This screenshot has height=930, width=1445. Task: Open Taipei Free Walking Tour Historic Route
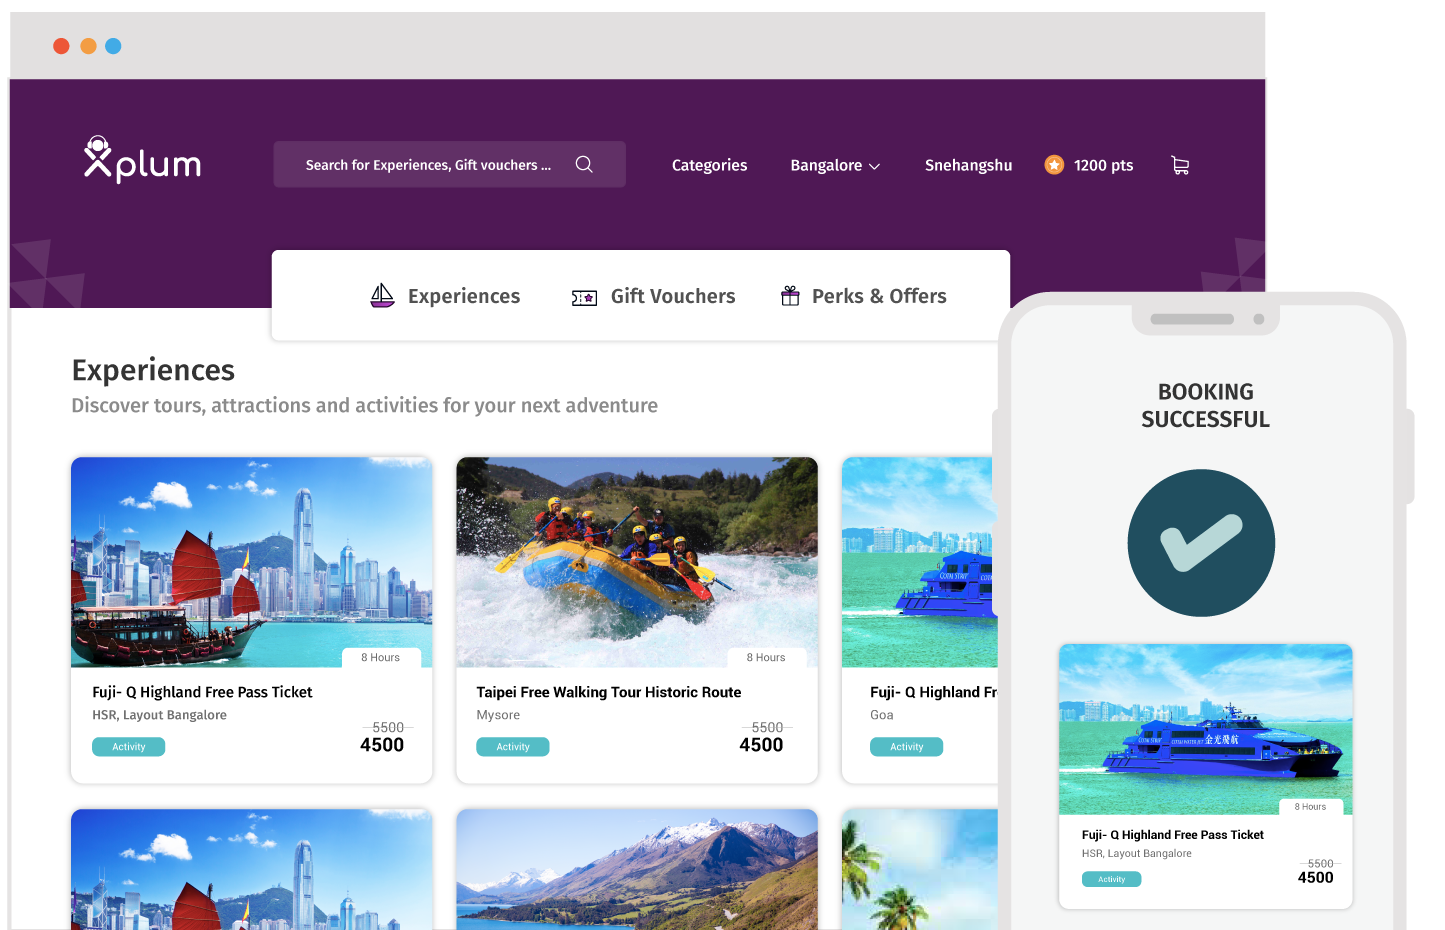click(x=608, y=692)
